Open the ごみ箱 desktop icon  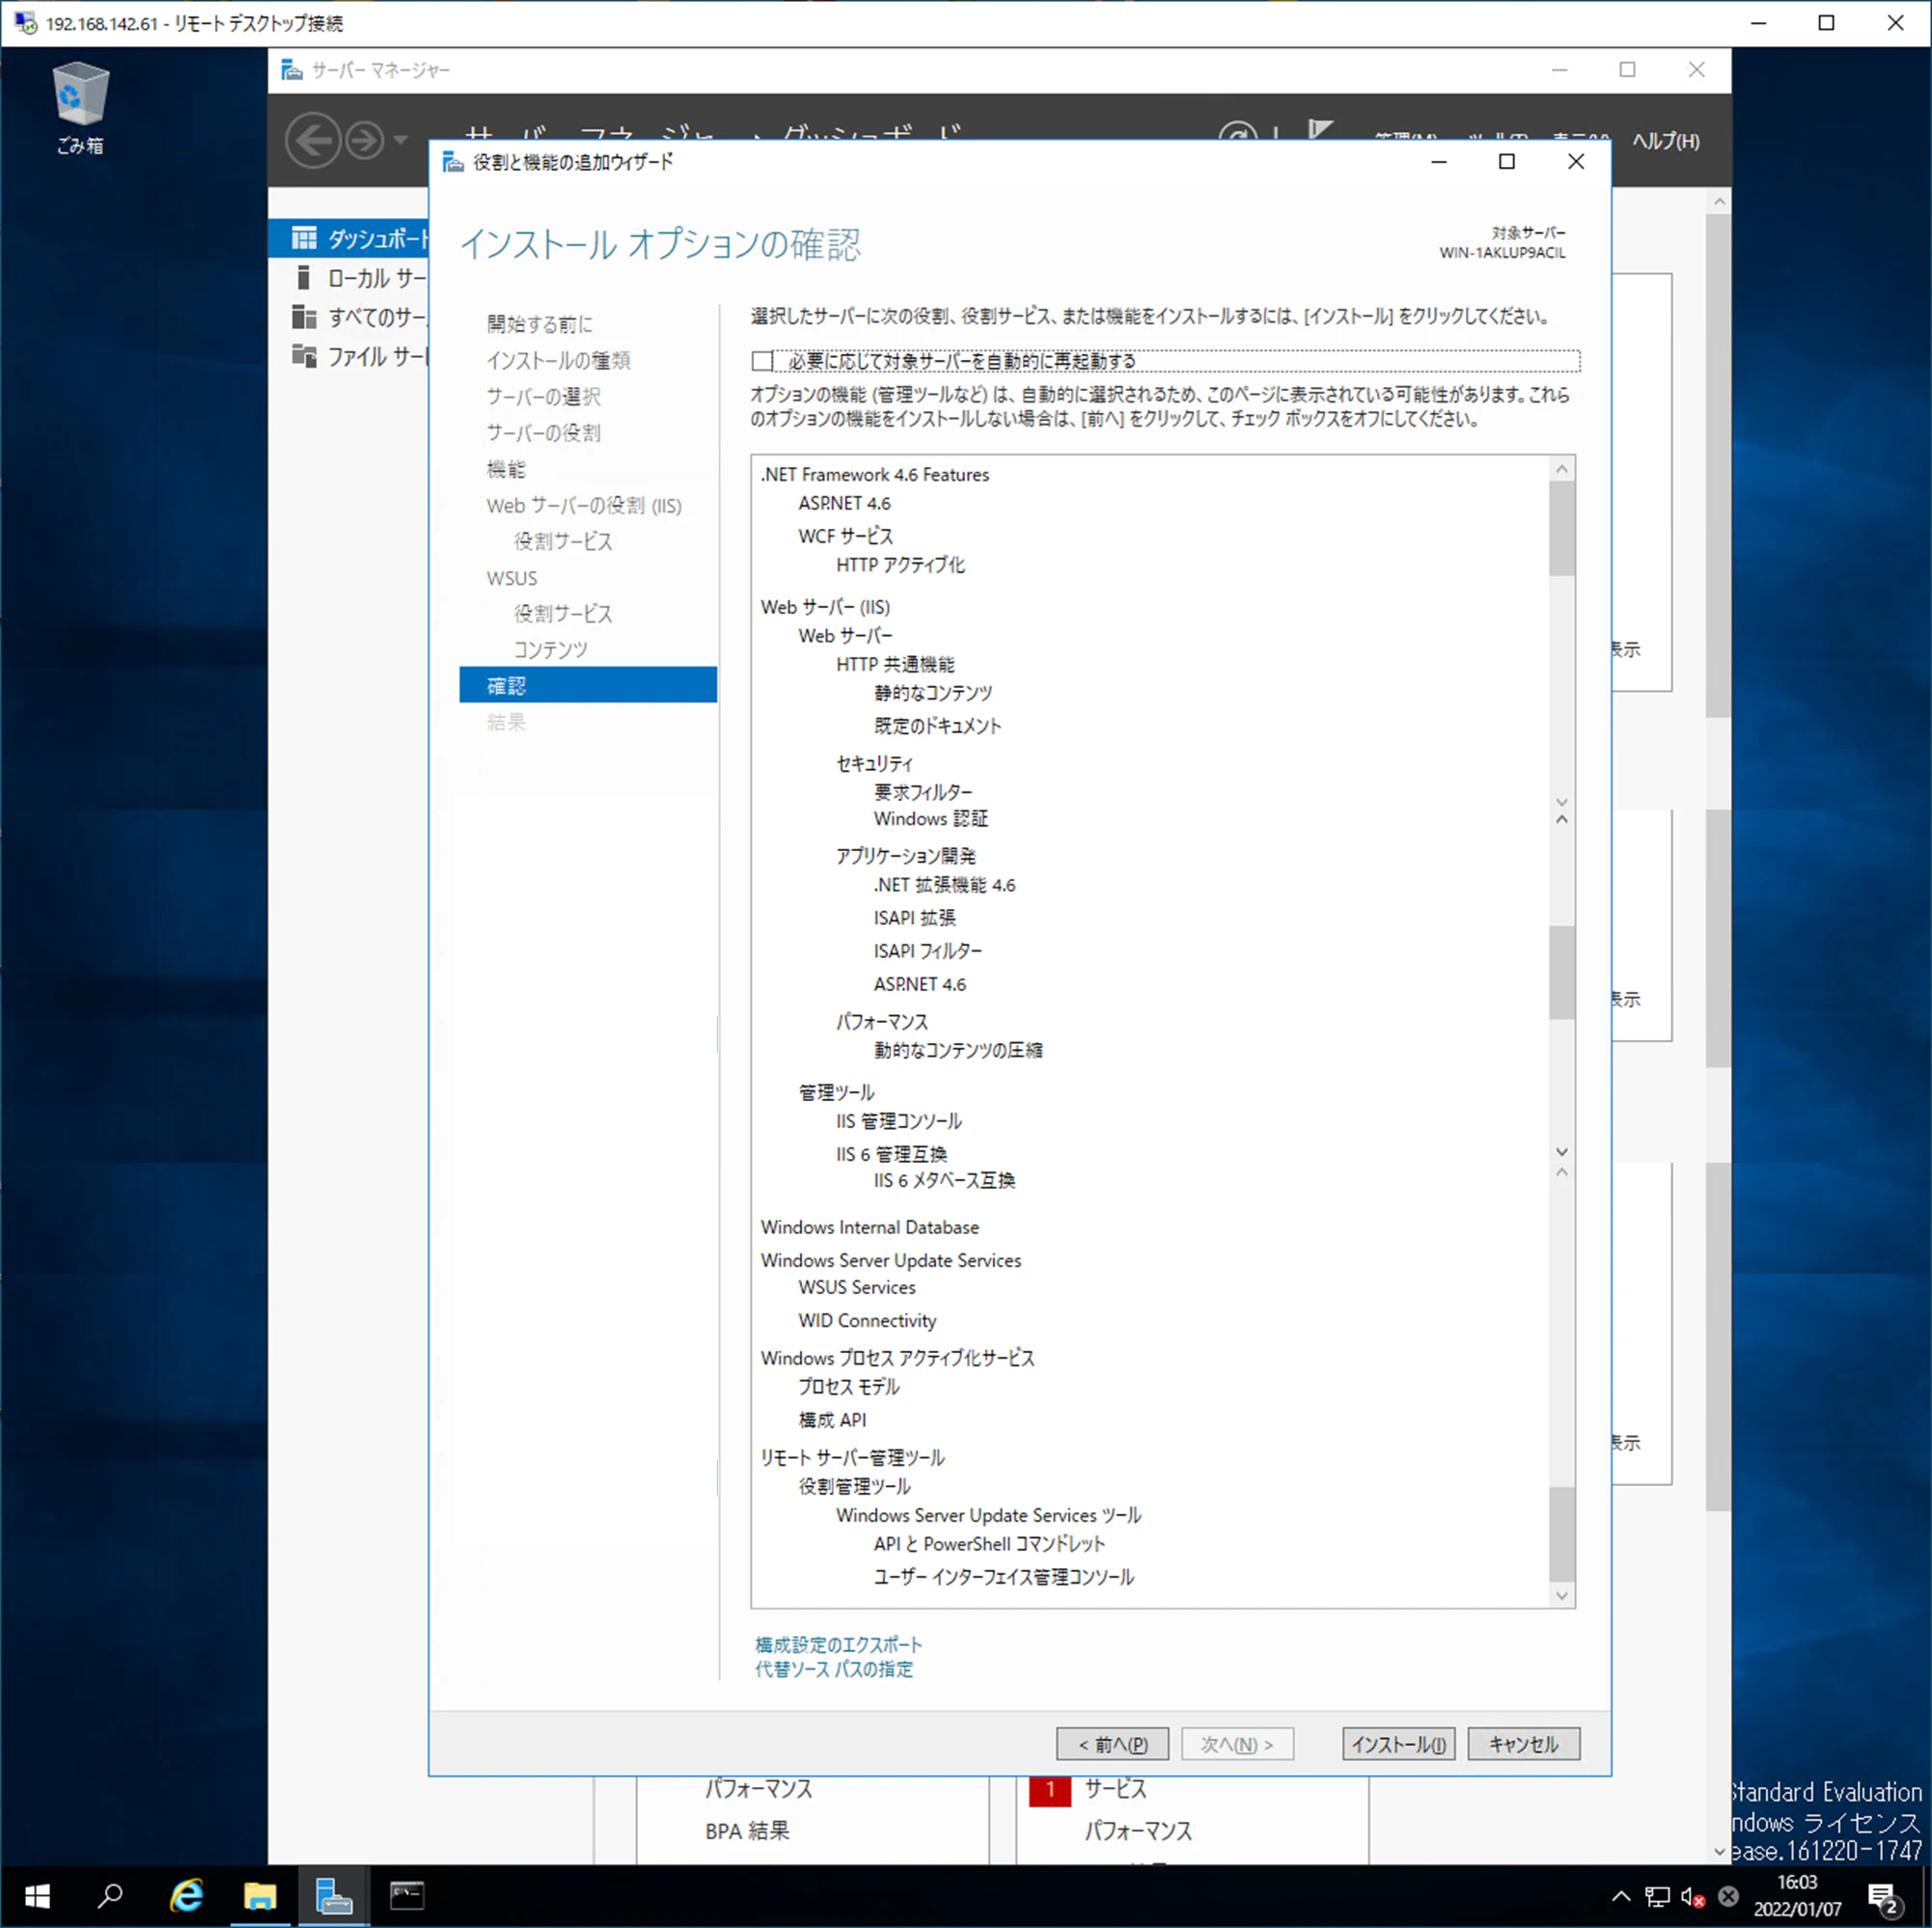click(x=80, y=108)
